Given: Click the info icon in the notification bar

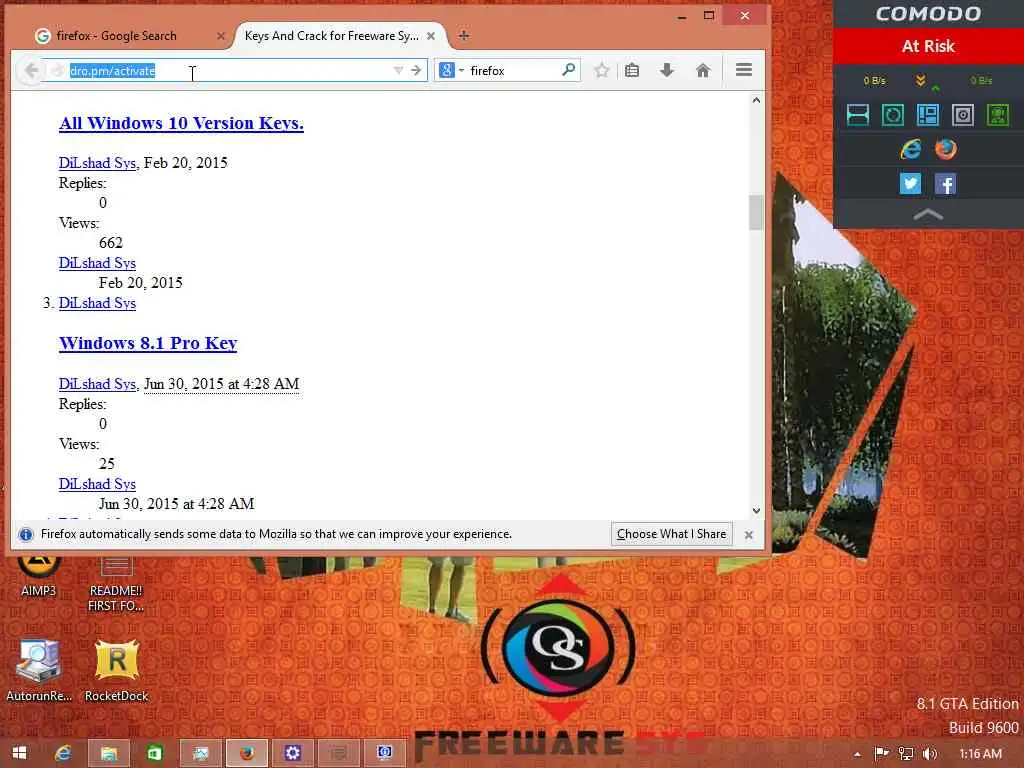Looking at the screenshot, I should tap(25, 534).
